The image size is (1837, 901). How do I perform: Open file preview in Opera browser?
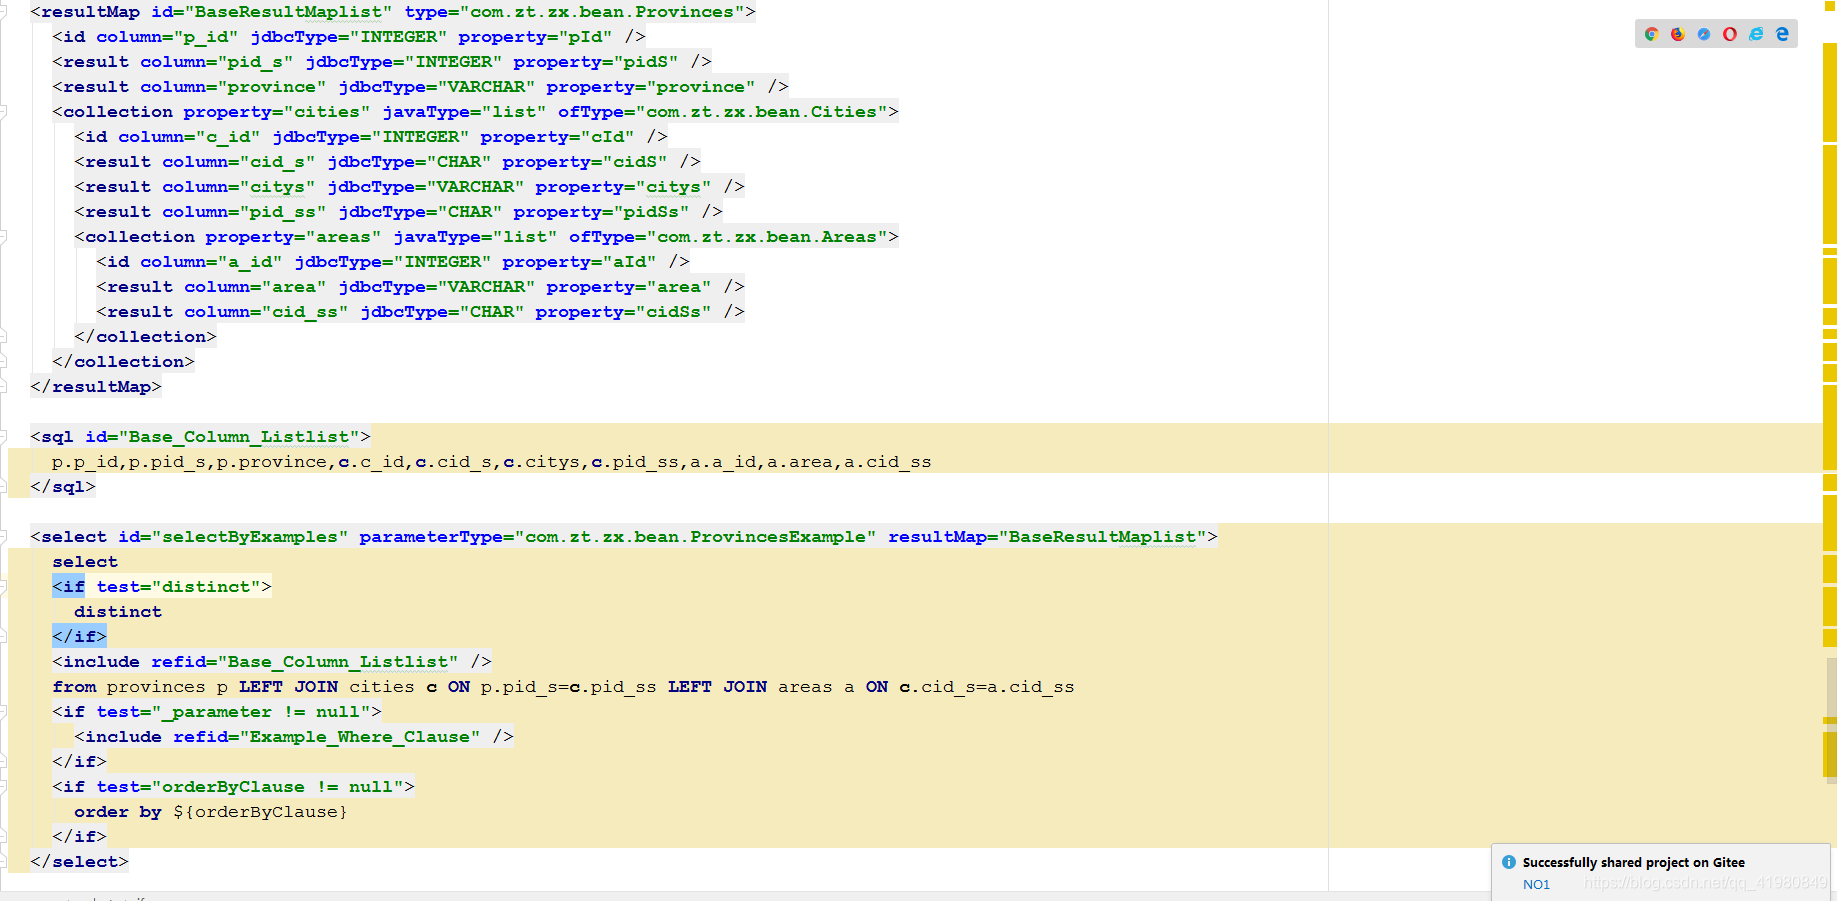[1729, 34]
